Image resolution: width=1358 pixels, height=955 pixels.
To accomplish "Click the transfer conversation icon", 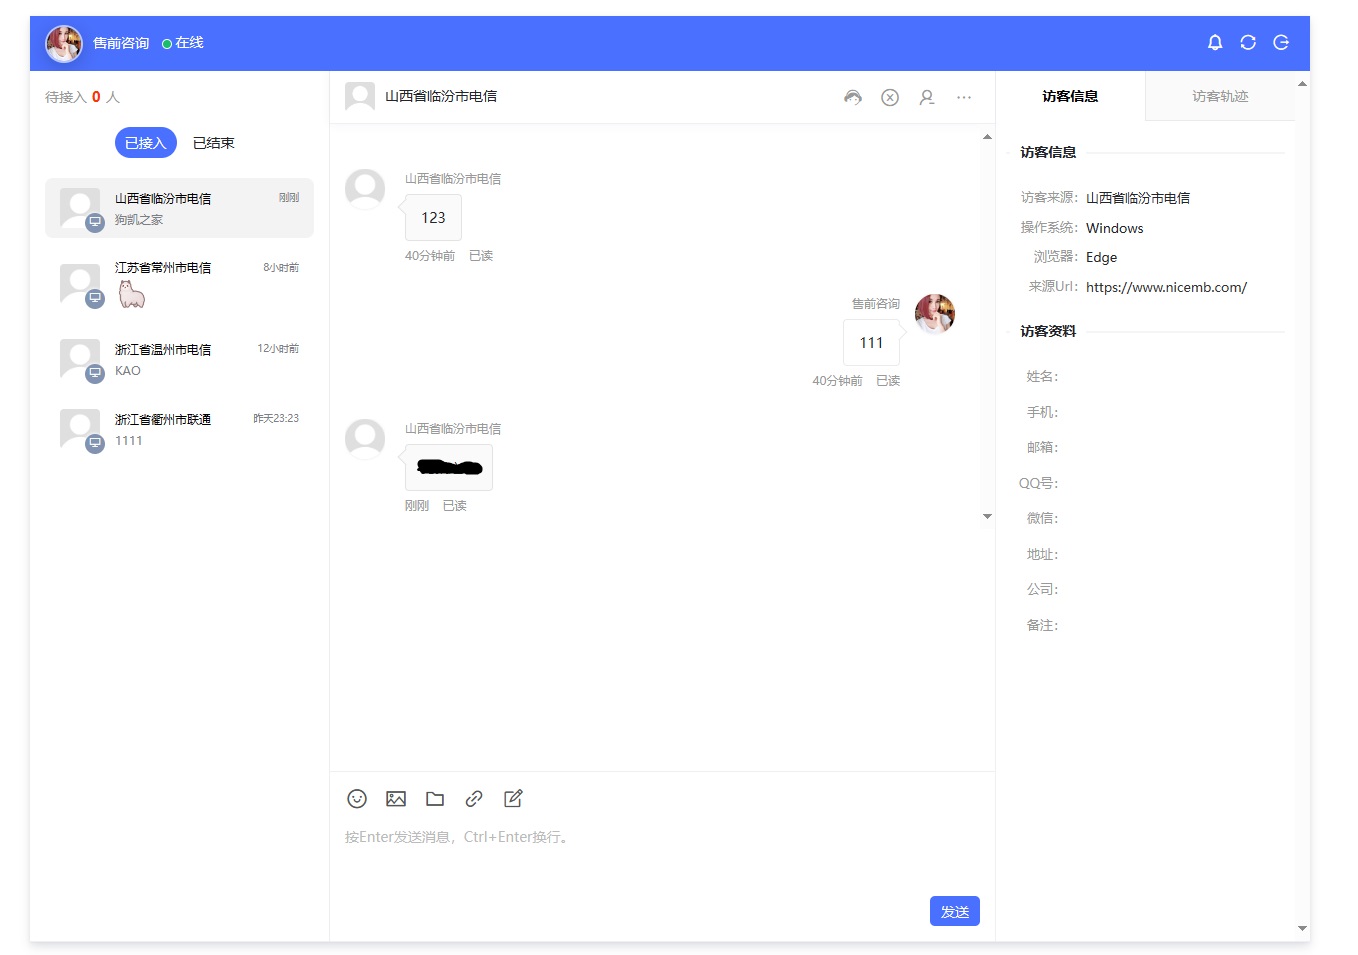I will (x=852, y=97).
